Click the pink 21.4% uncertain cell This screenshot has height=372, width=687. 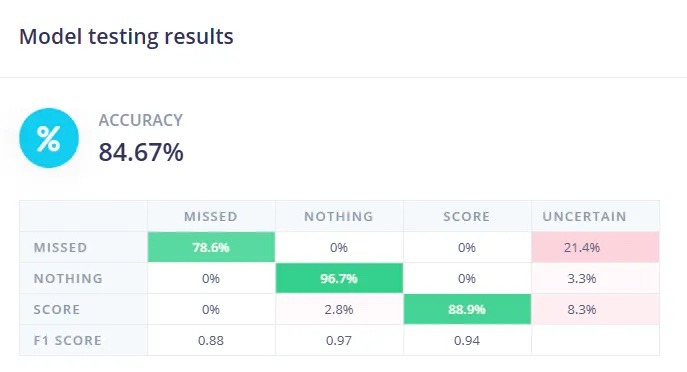click(595, 247)
